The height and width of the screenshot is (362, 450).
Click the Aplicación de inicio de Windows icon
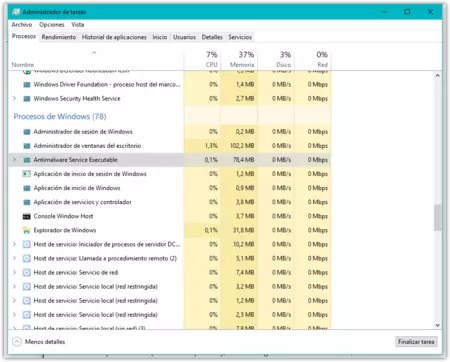pos(27,188)
